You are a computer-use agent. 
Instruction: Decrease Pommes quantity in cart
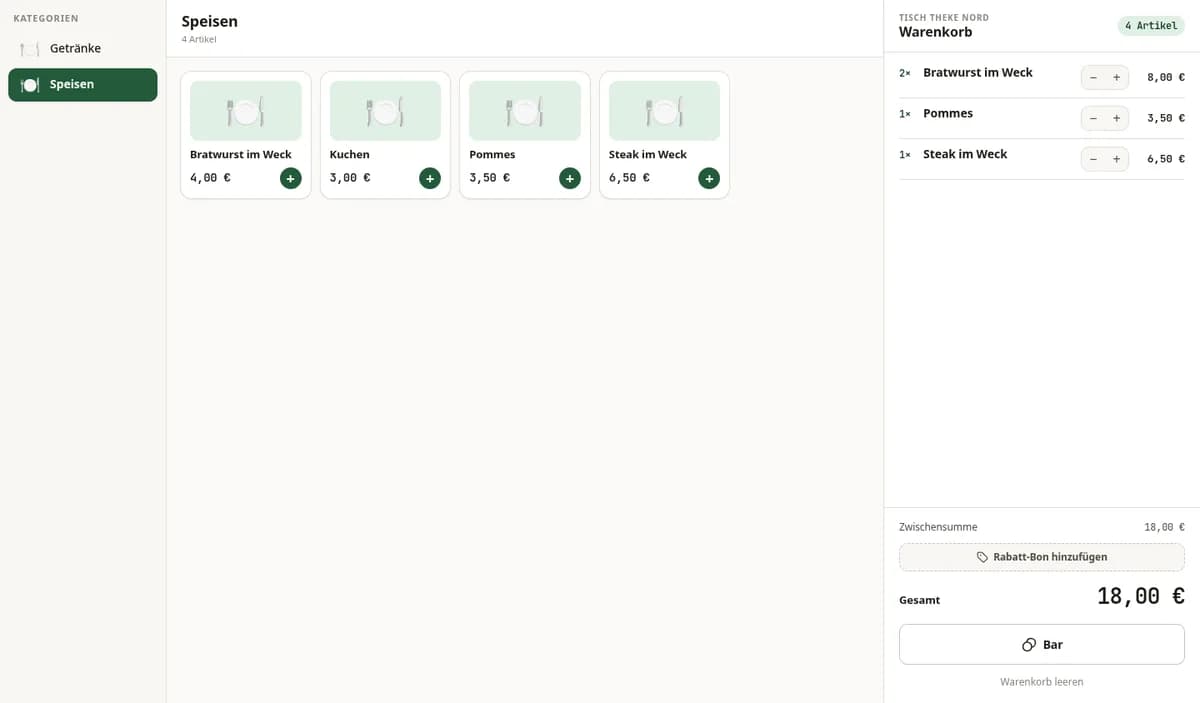tap(1093, 118)
